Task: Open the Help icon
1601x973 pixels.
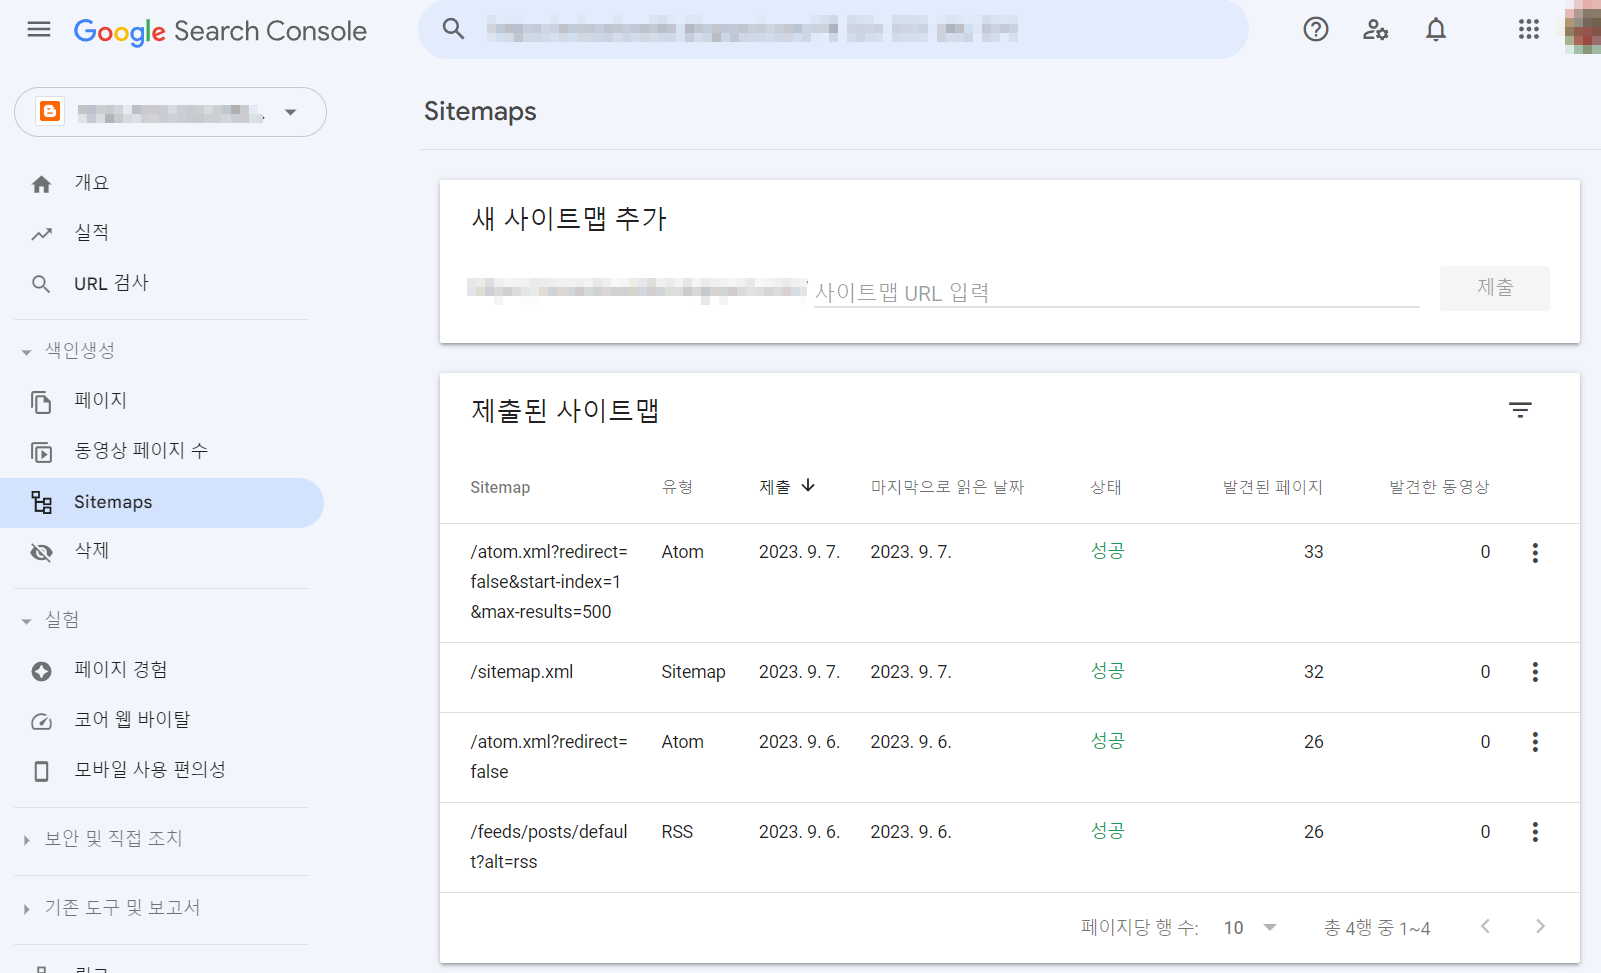Action: click(1315, 29)
